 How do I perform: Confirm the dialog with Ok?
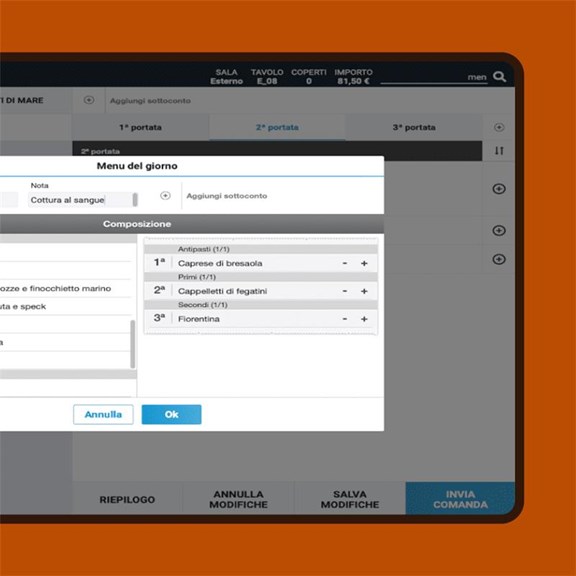click(172, 414)
